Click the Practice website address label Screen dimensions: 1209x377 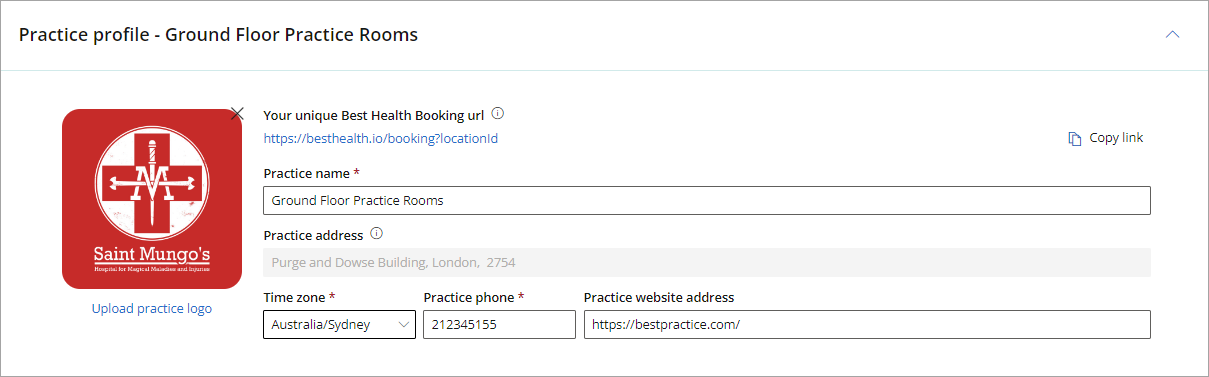[659, 297]
